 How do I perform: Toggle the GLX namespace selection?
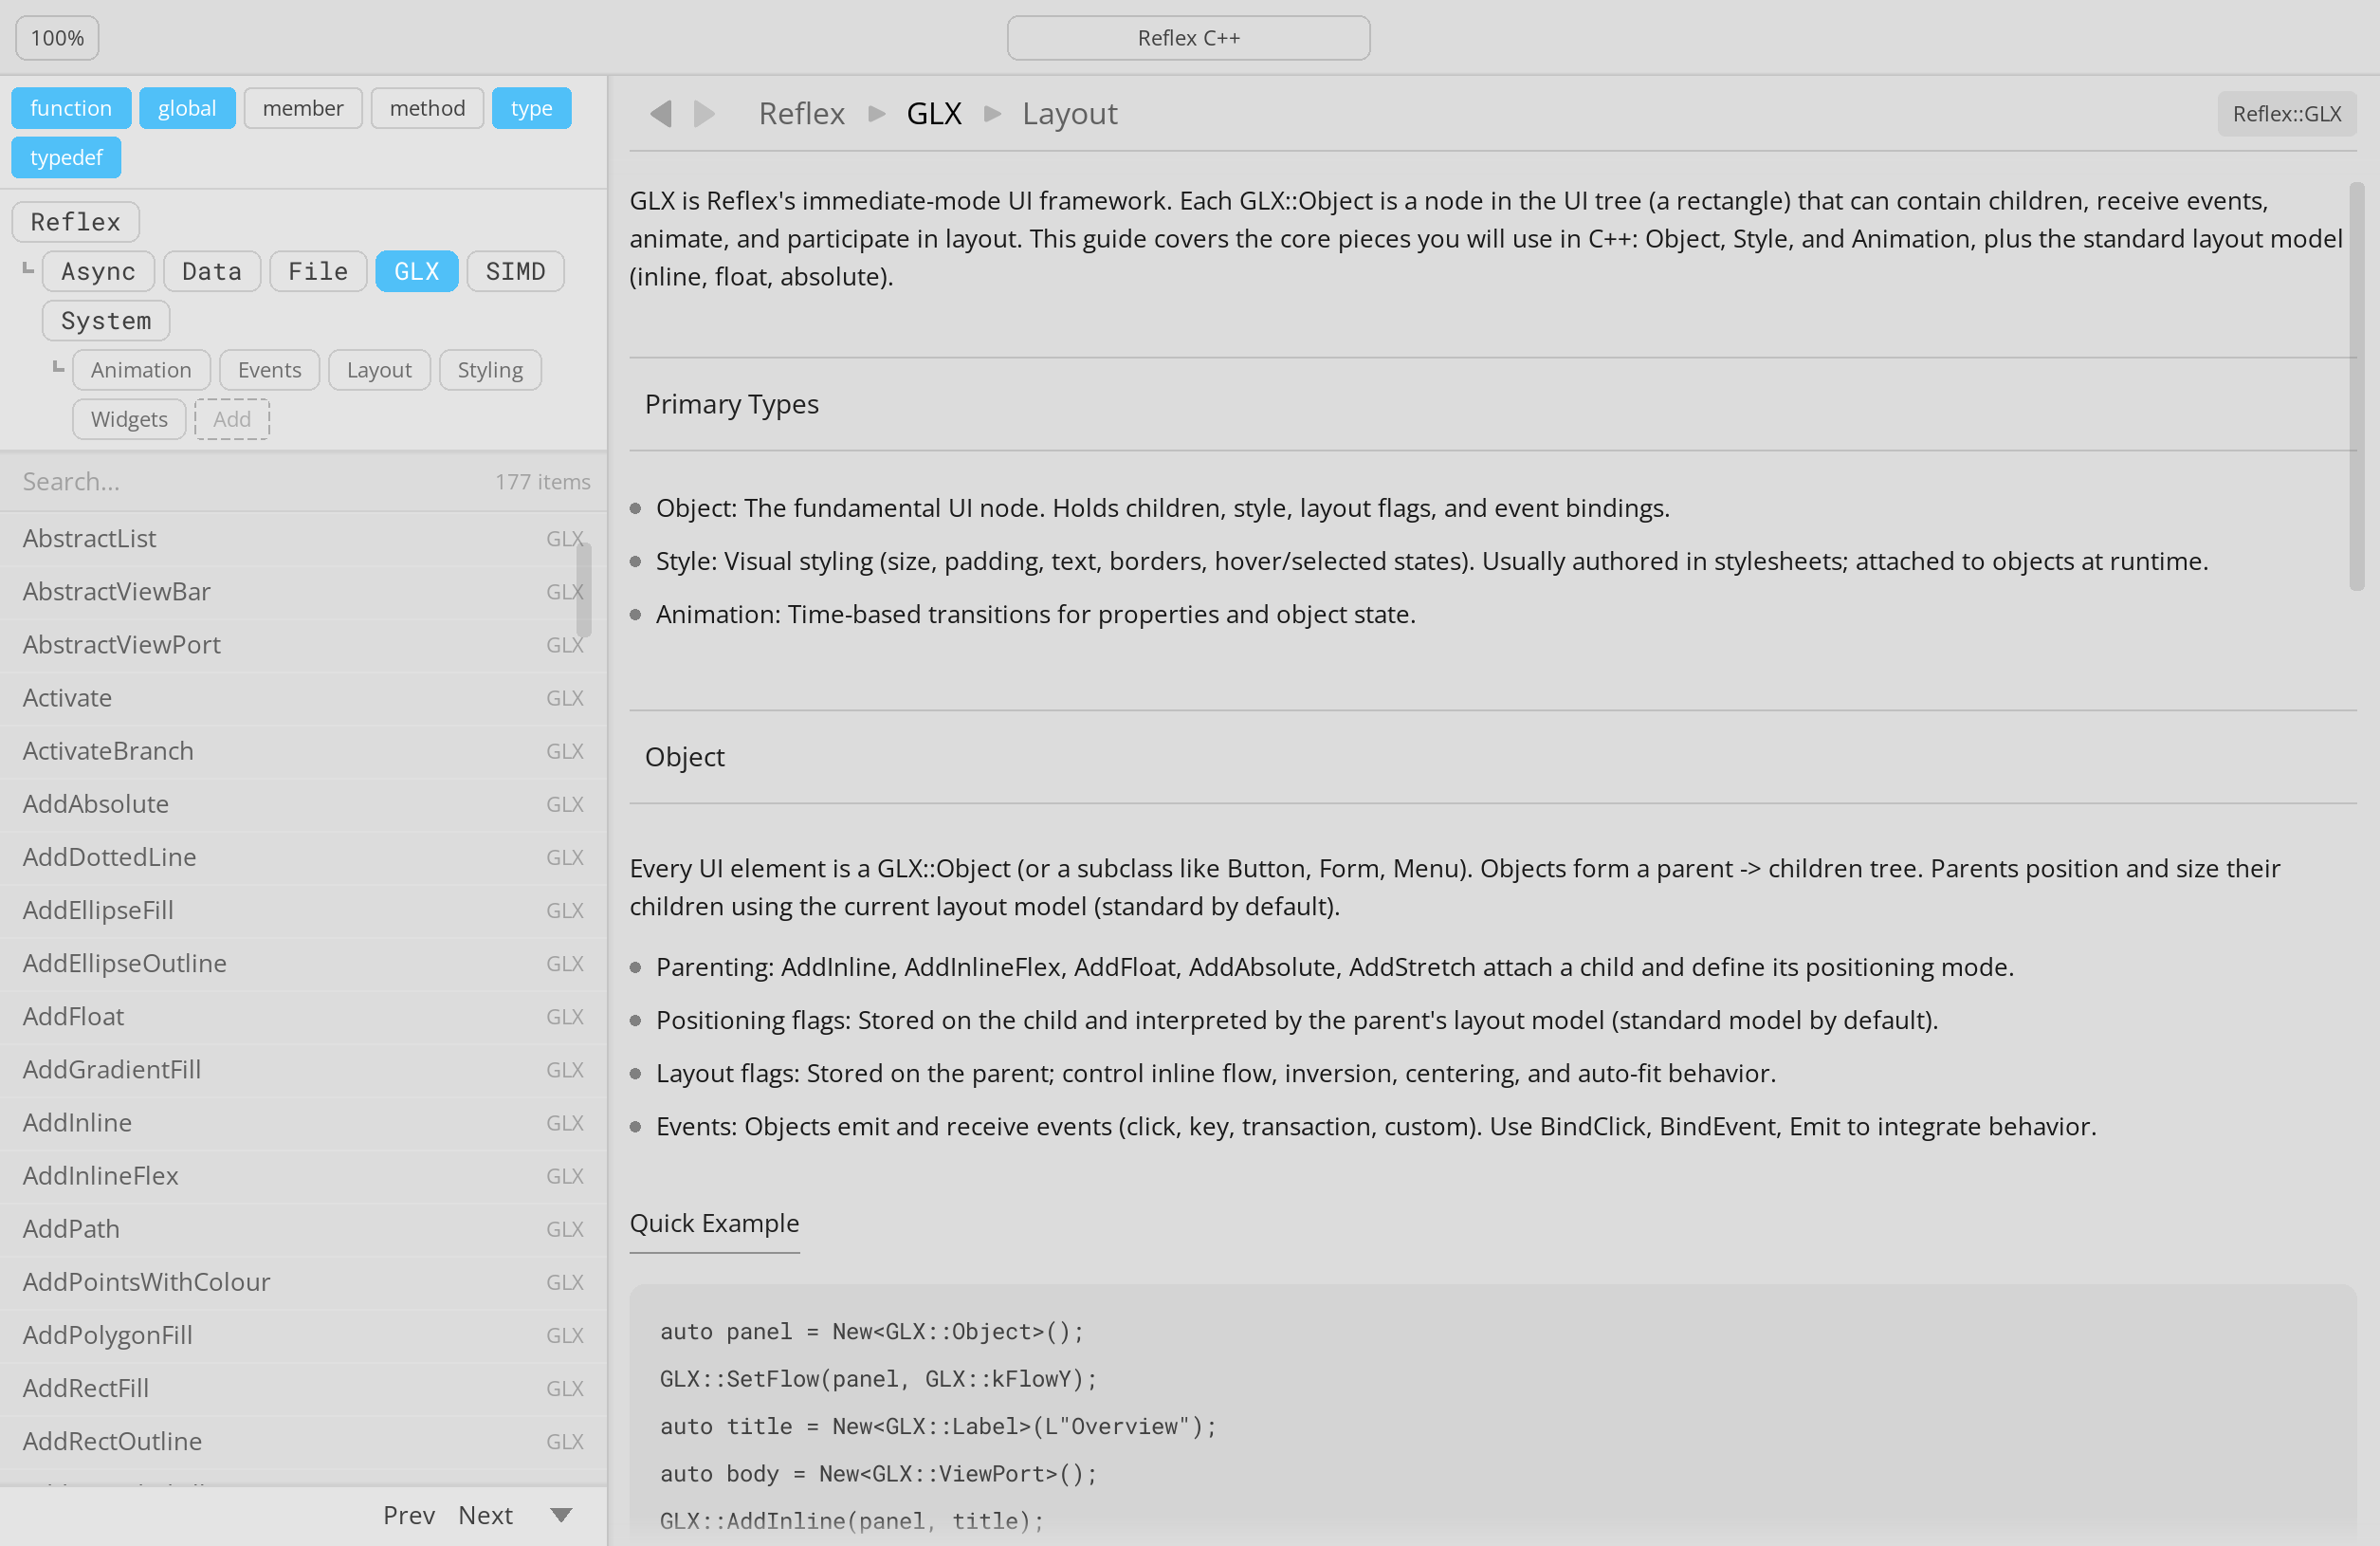coord(417,271)
